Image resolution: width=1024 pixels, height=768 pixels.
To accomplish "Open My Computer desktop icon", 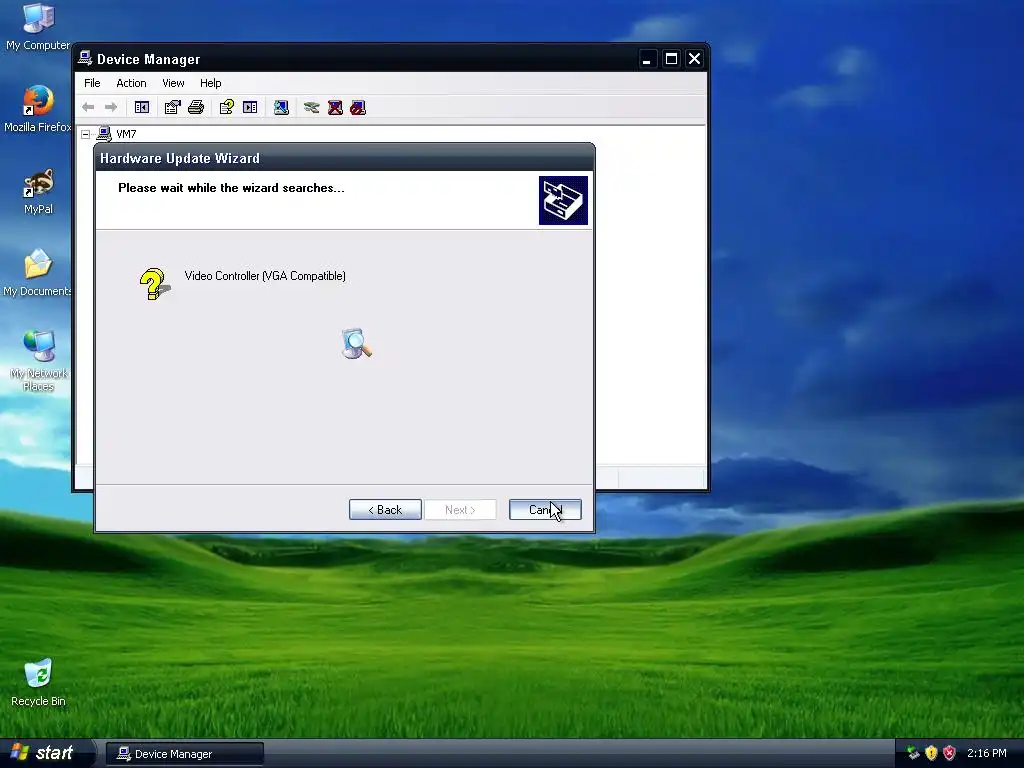I will pos(38,27).
